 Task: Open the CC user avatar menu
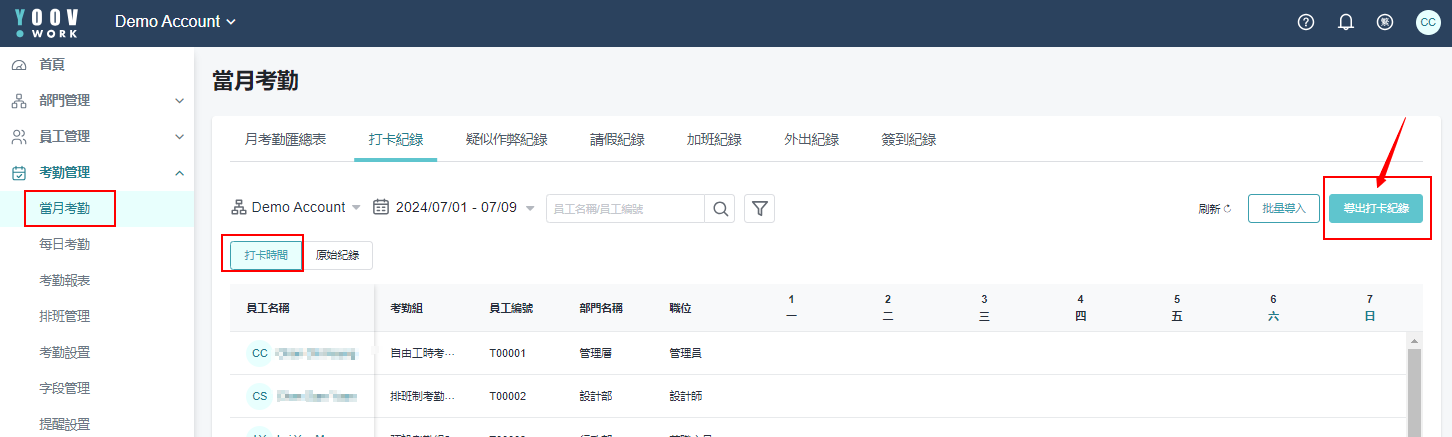pos(1428,22)
